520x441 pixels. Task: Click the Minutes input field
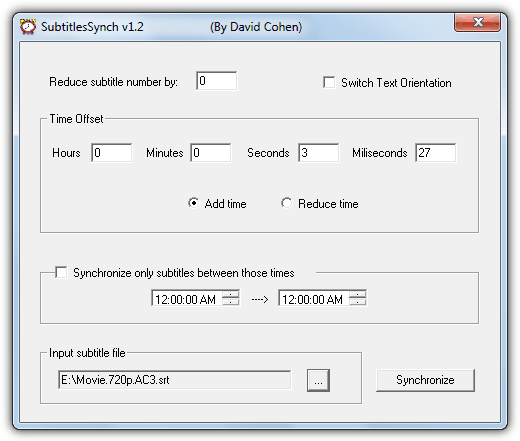(211, 153)
